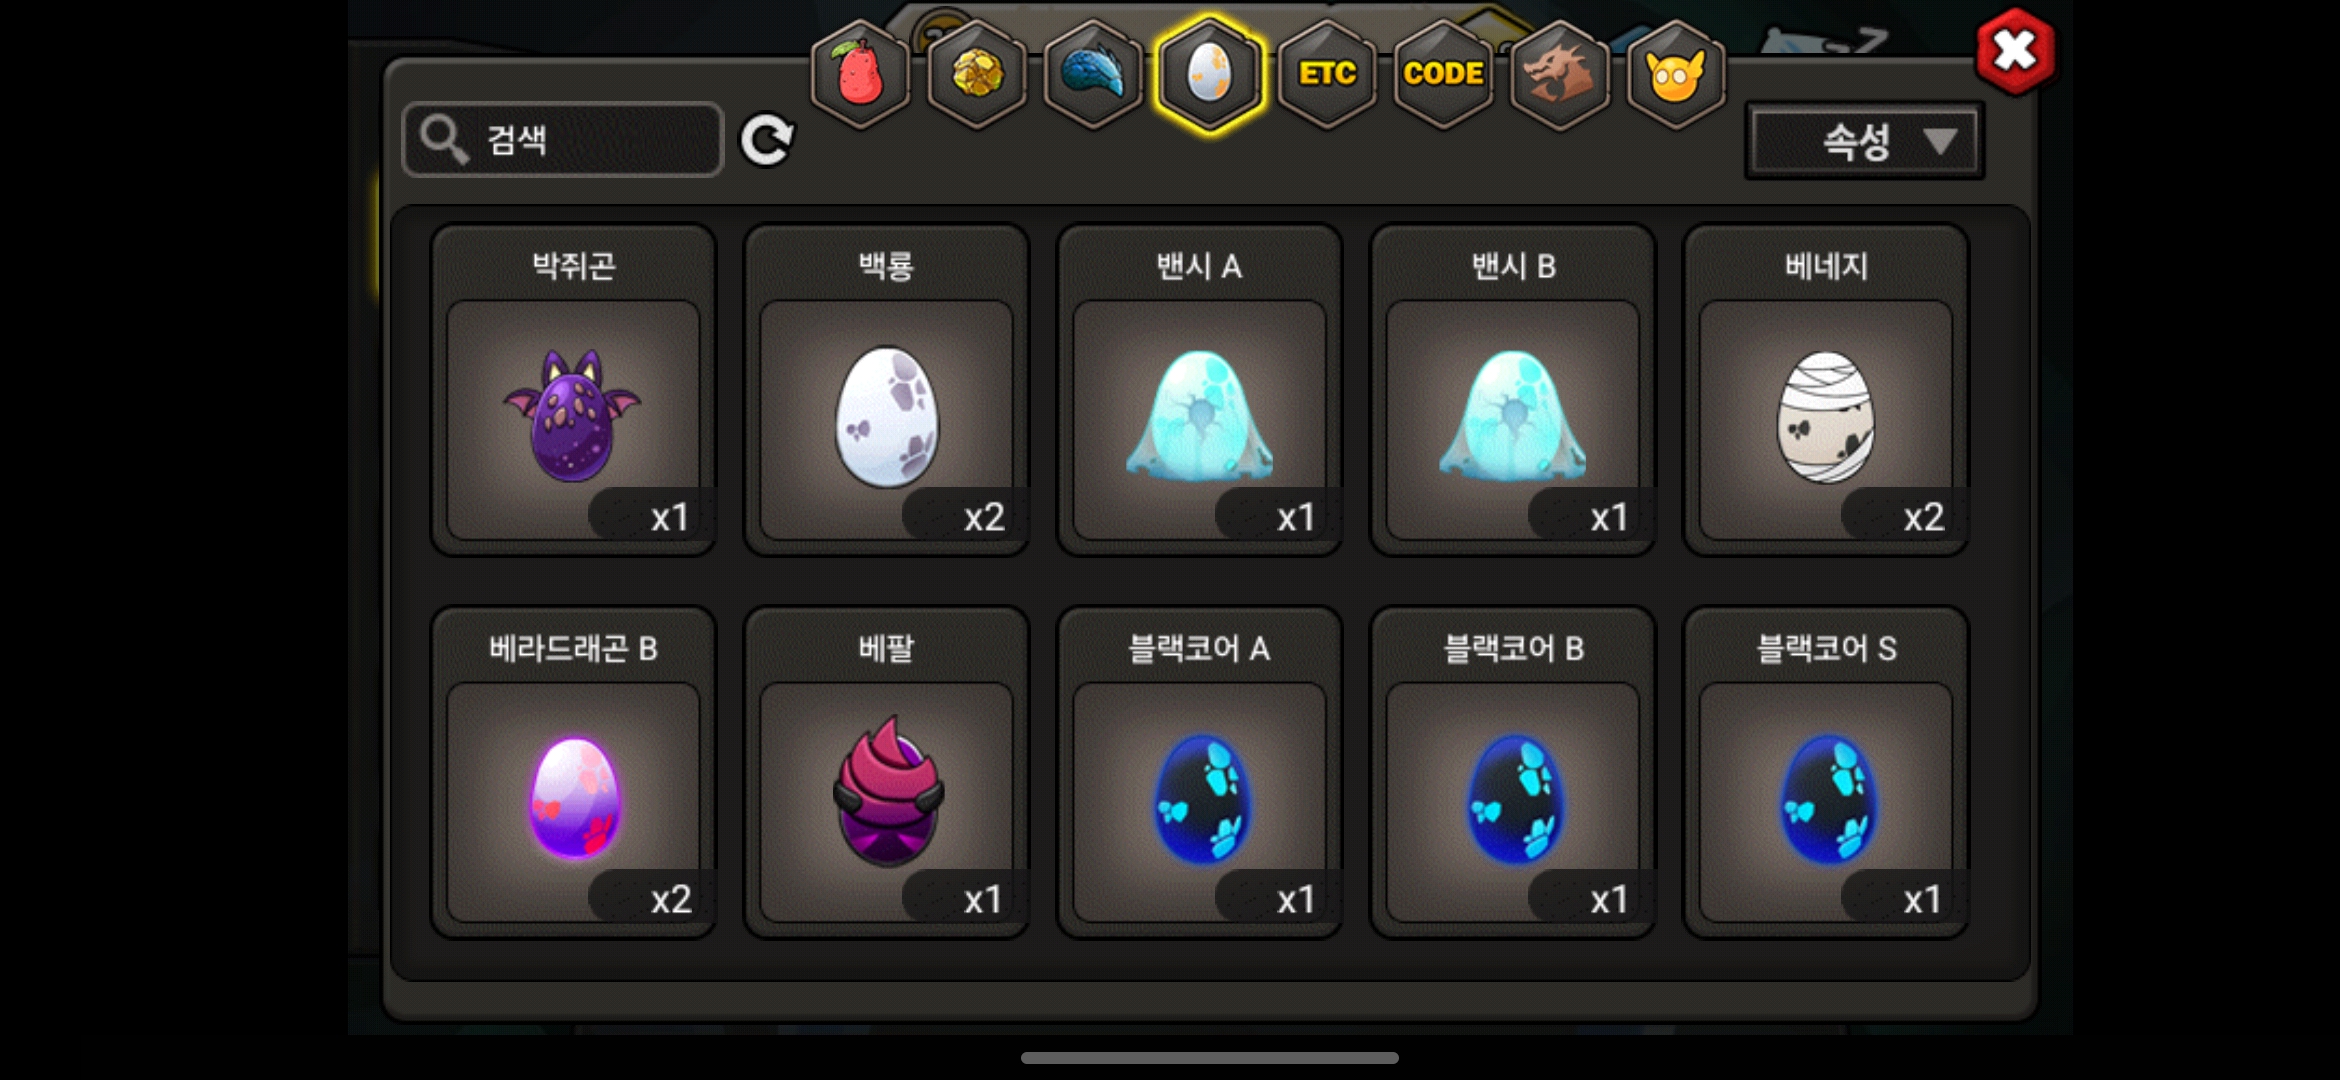Select the 백룡 white egg
Image resolution: width=2340 pixels, height=1080 pixels.
[886, 389]
